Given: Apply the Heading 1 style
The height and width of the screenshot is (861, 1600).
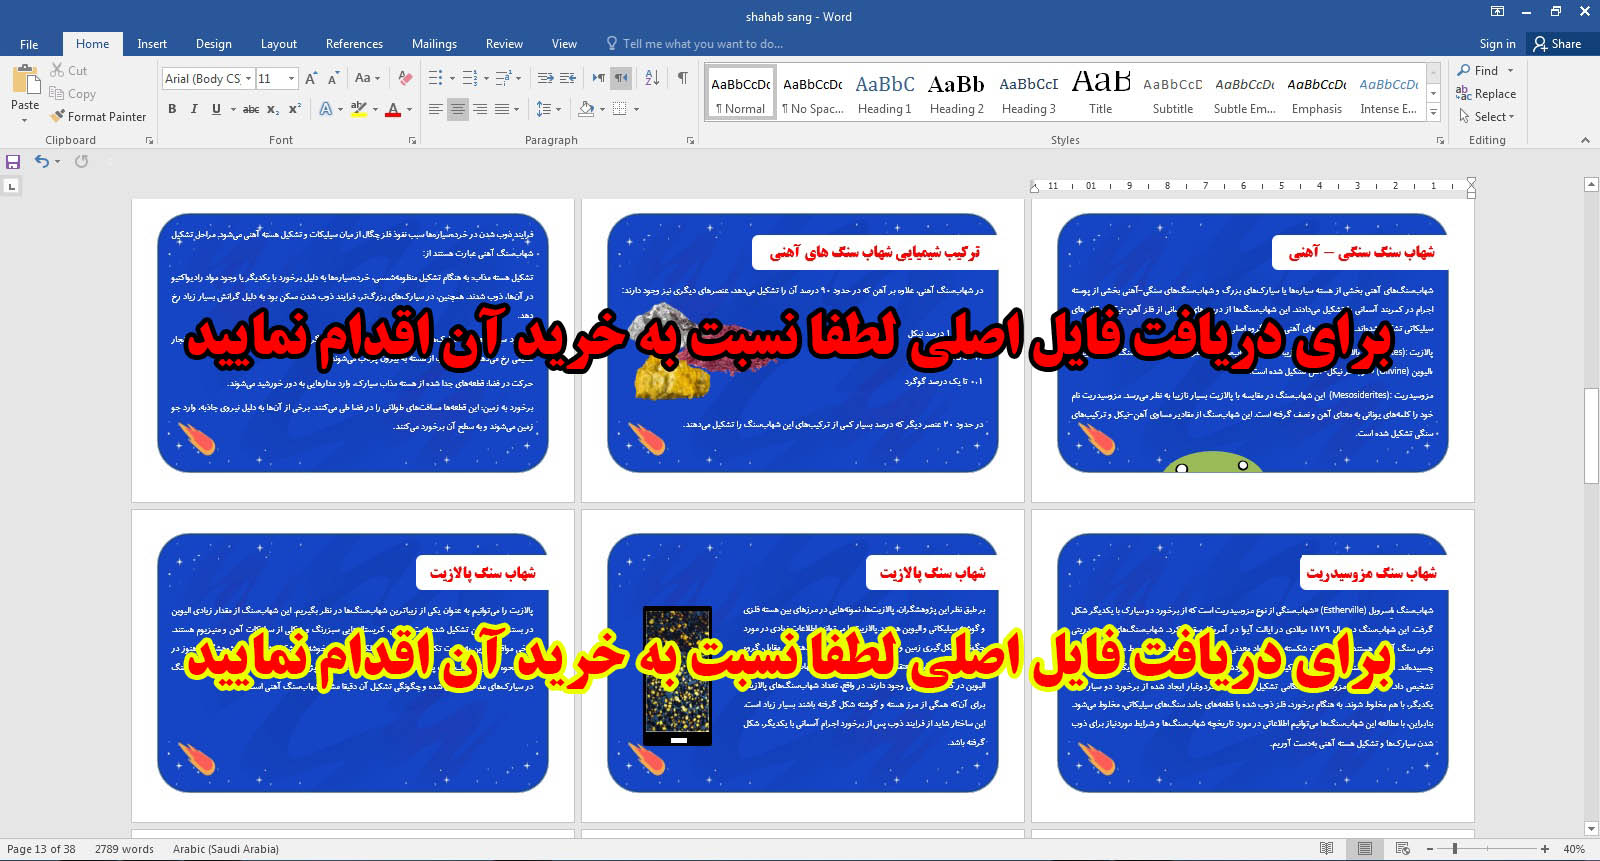Looking at the screenshot, I should [884, 93].
